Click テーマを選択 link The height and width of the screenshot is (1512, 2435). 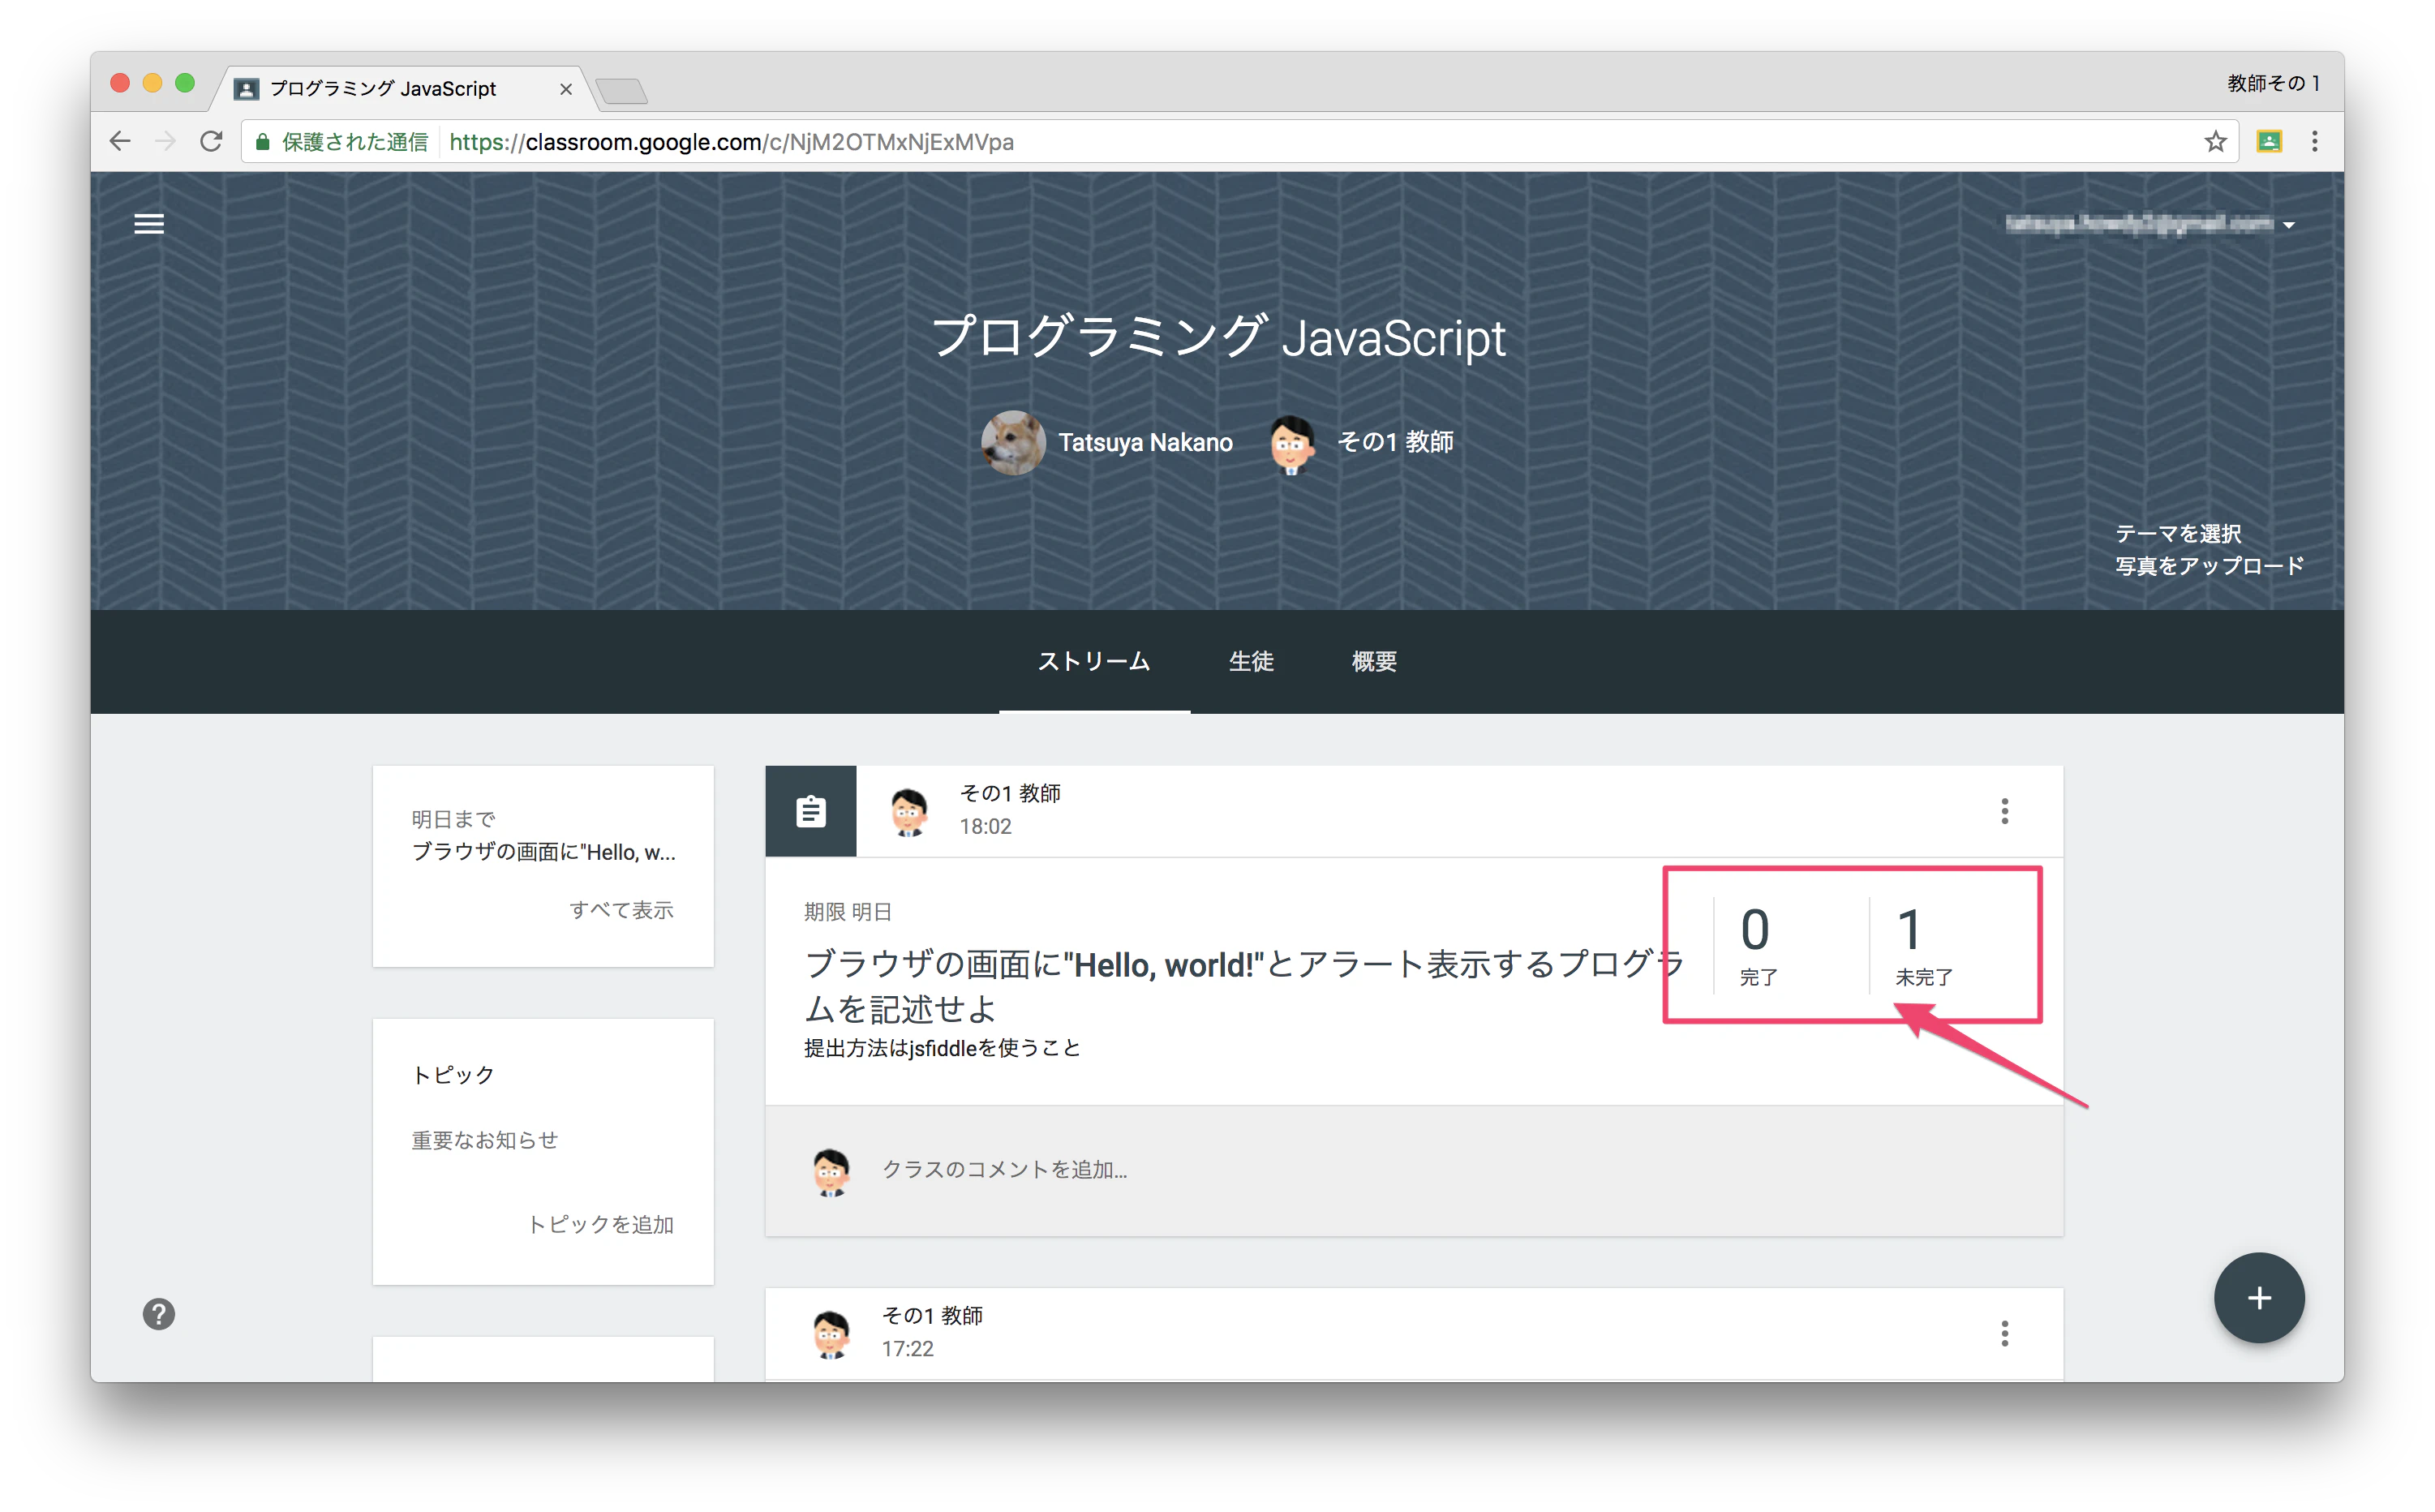point(2177,534)
